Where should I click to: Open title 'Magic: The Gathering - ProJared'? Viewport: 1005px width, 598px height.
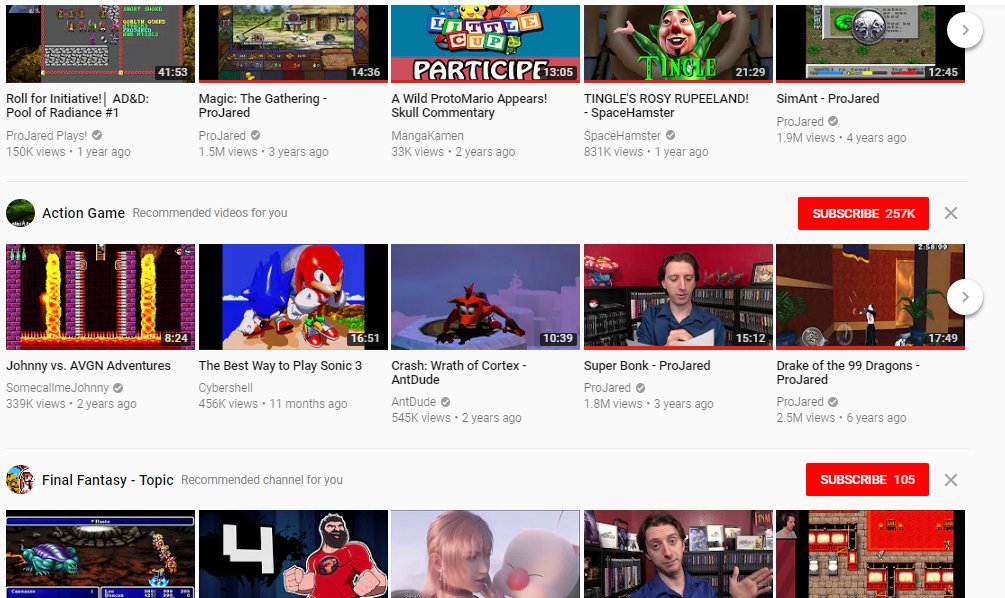point(263,105)
